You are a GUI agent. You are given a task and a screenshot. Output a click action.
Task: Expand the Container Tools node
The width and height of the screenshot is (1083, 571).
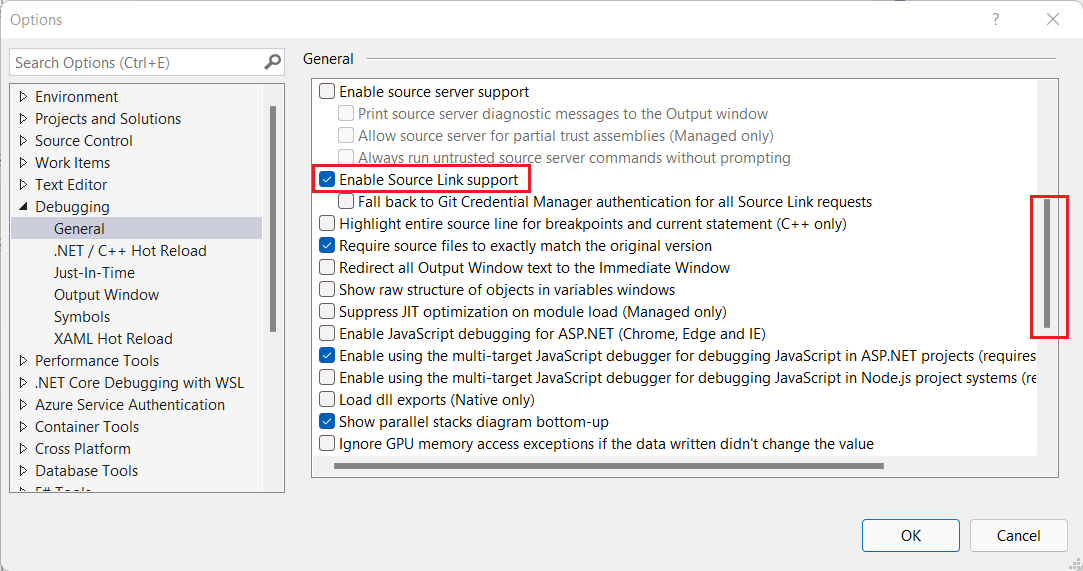point(23,427)
